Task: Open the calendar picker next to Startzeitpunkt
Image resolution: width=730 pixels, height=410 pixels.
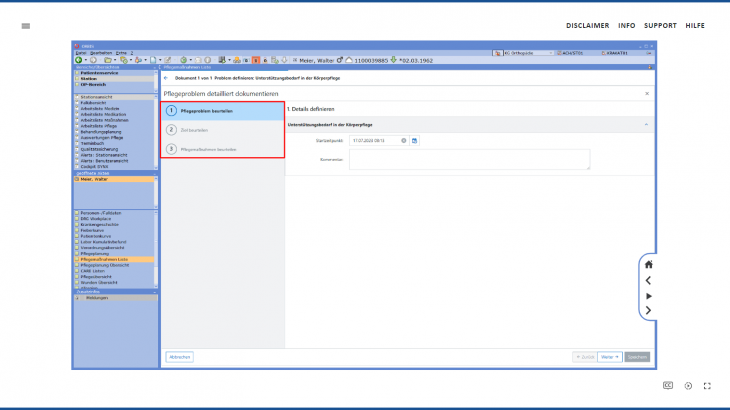Action: pyautogui.click(x=415, y=140)
